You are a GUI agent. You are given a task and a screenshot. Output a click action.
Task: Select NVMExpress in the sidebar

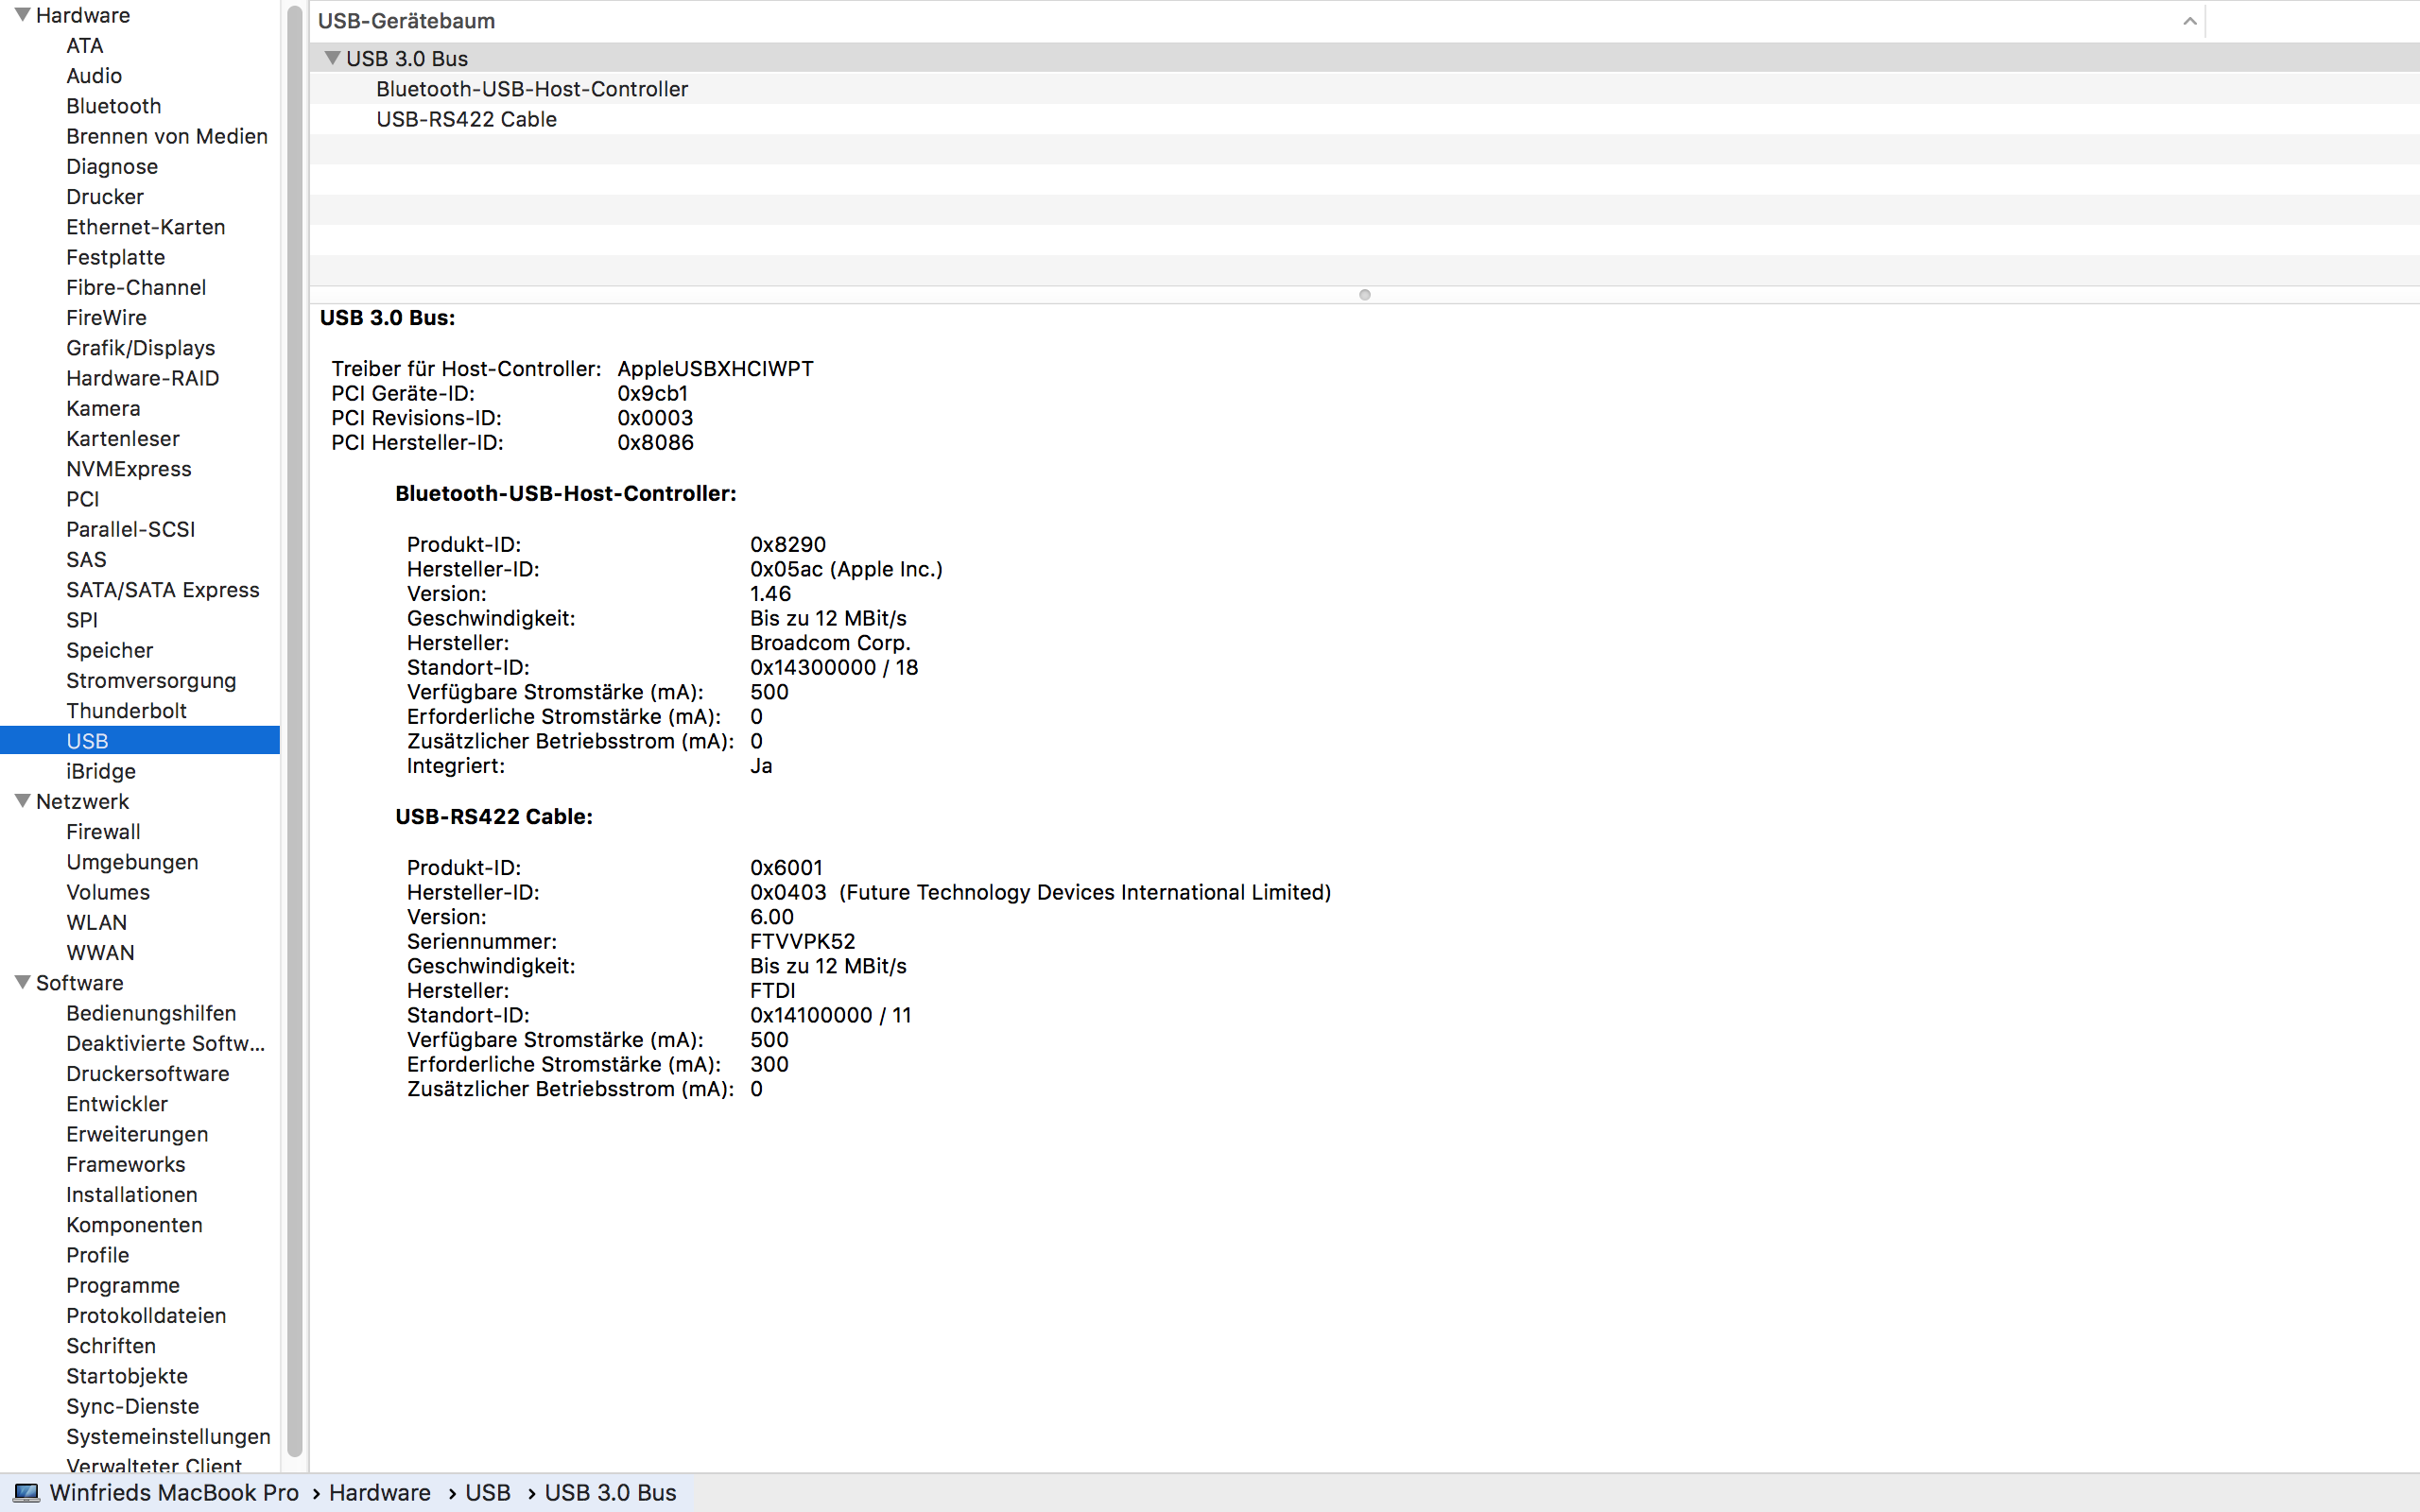[129, 469]
